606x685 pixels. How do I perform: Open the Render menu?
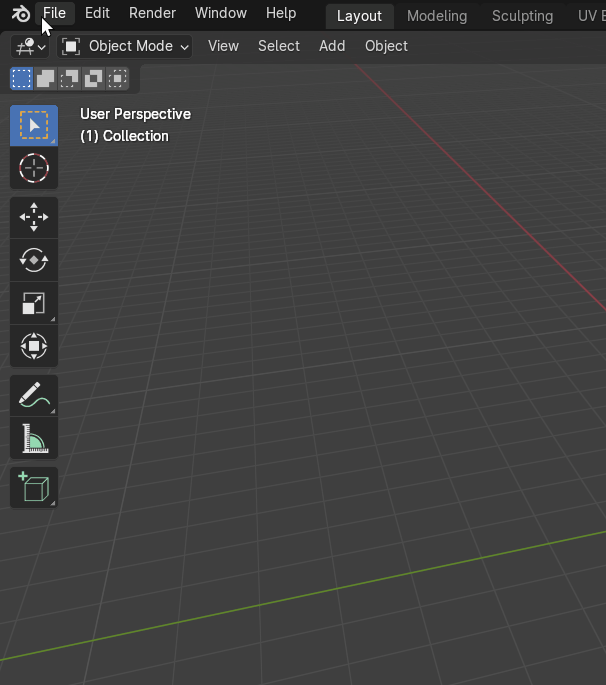(152, 13)
